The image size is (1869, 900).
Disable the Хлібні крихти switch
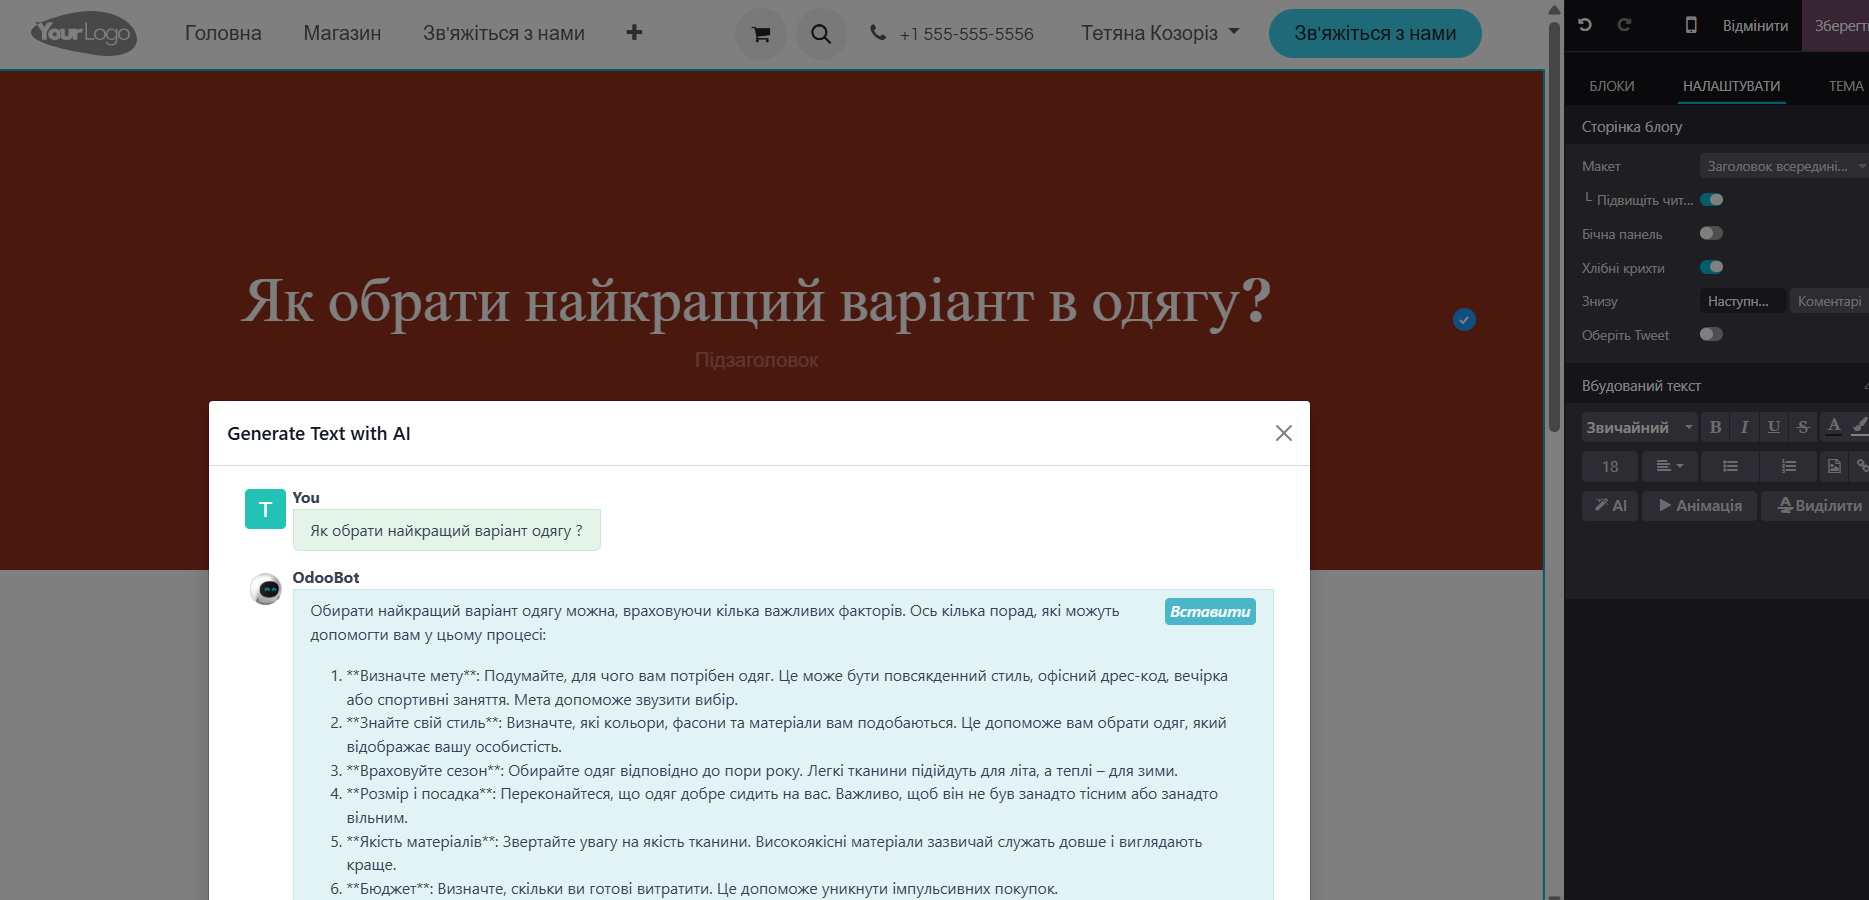point(1711,267)
